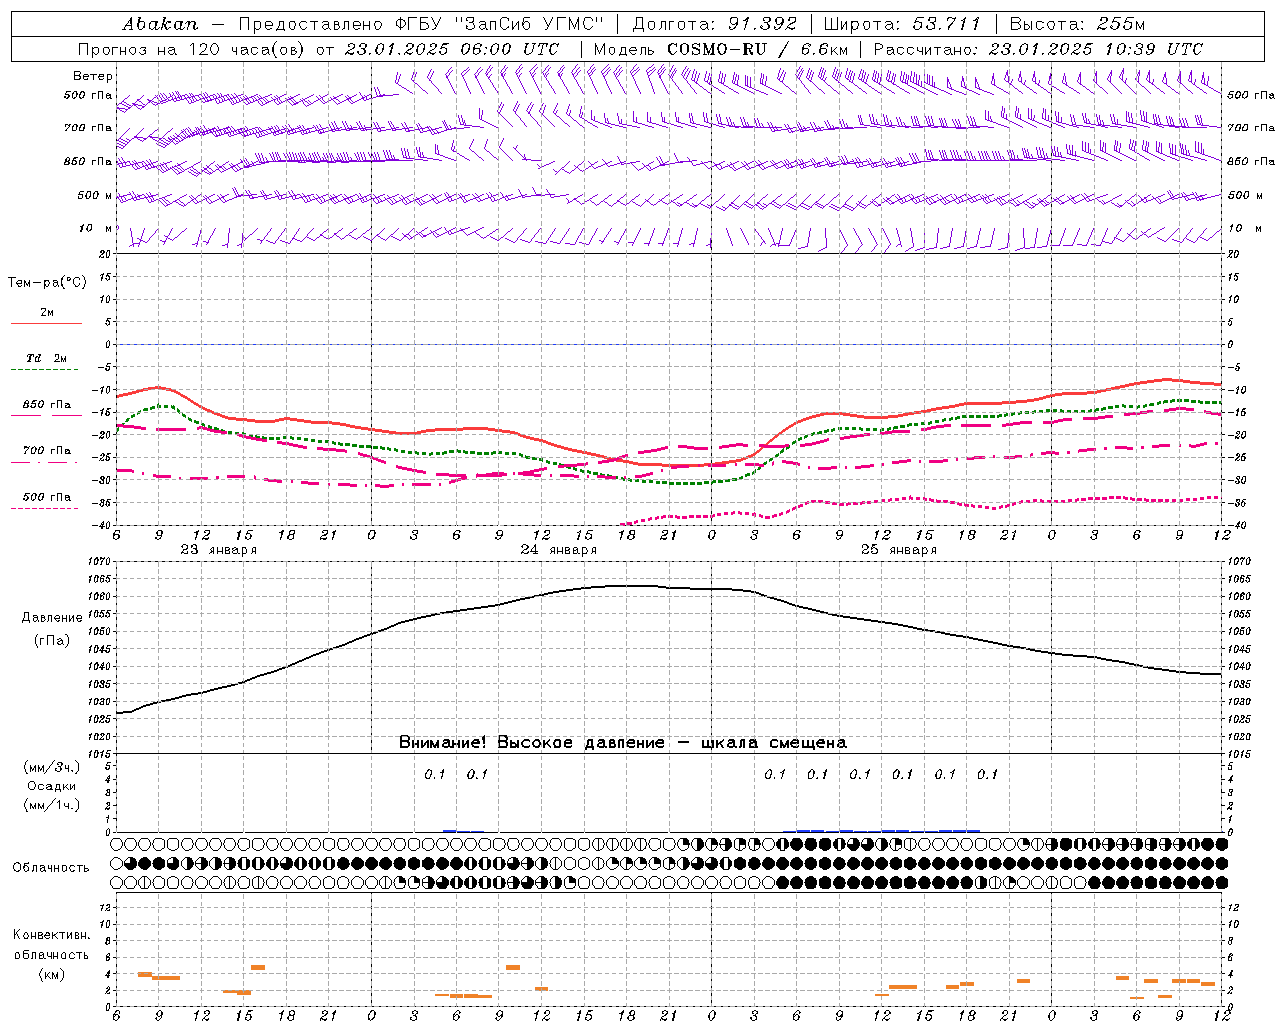The image size is (1280, 1024).
Task: Click the "Высота: 255м" elevation value
Action: point(1077,24)
